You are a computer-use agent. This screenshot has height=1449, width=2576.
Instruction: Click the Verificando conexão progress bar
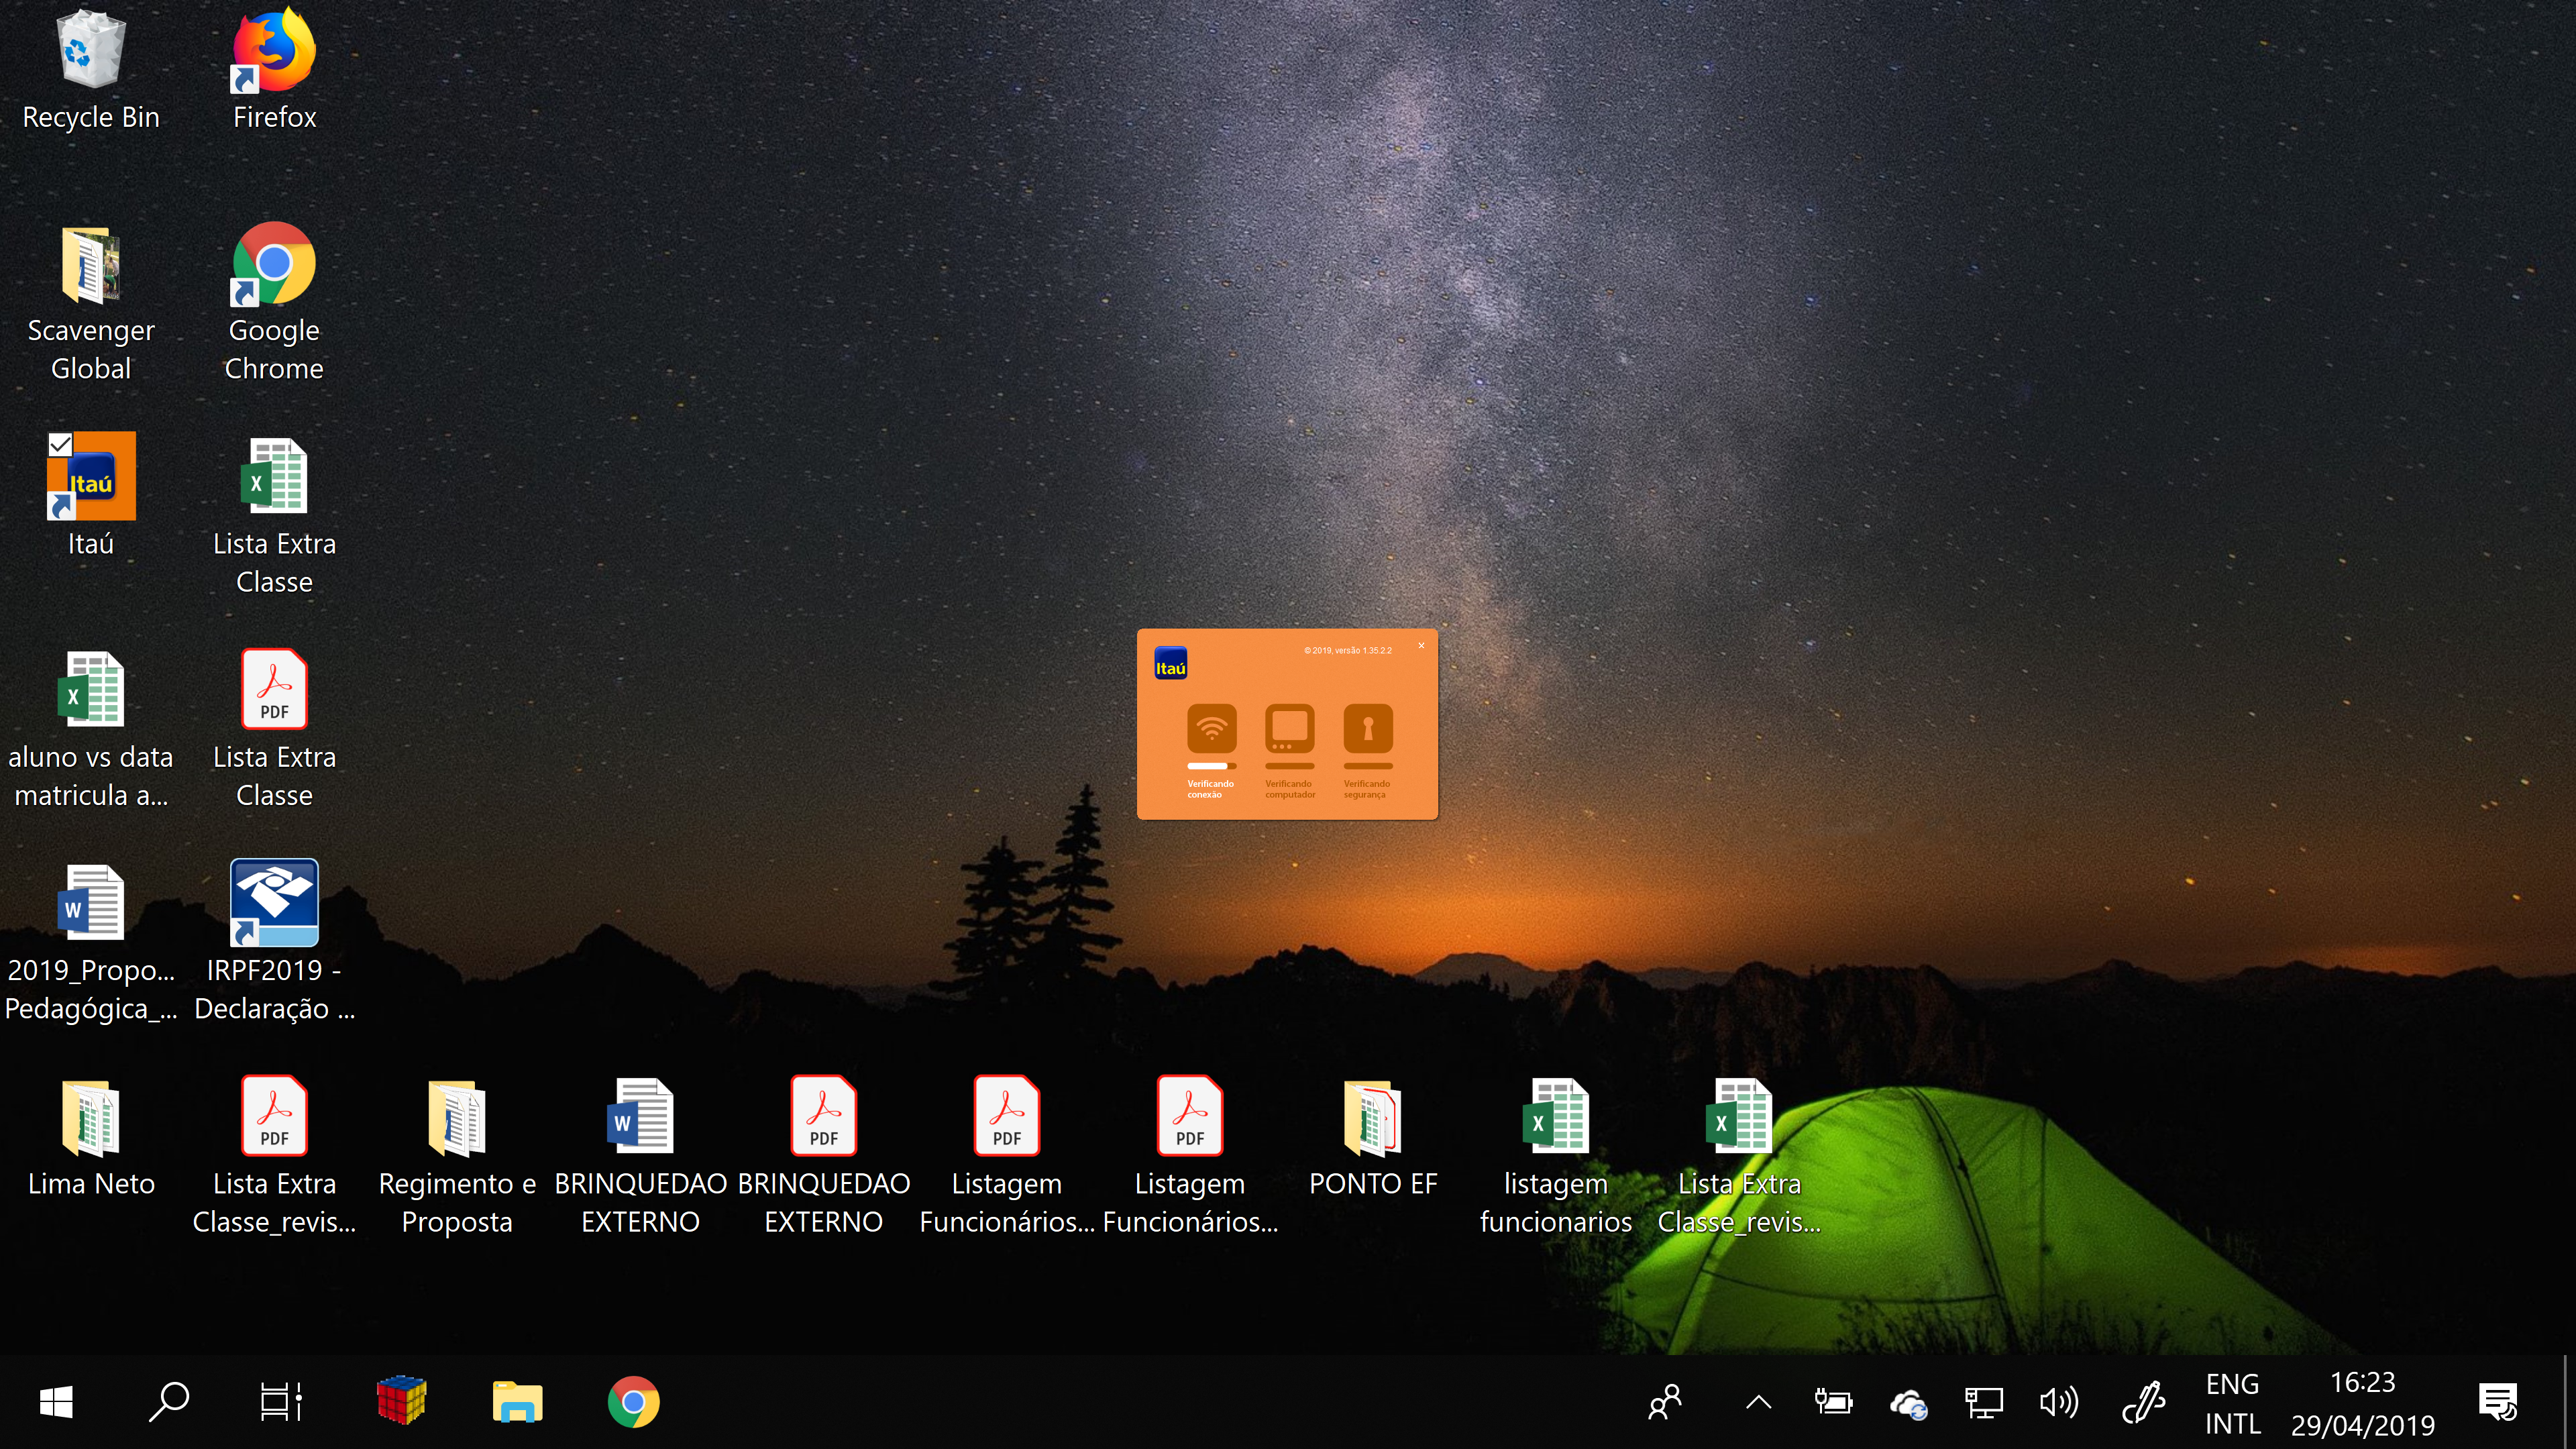(1211, 766)
